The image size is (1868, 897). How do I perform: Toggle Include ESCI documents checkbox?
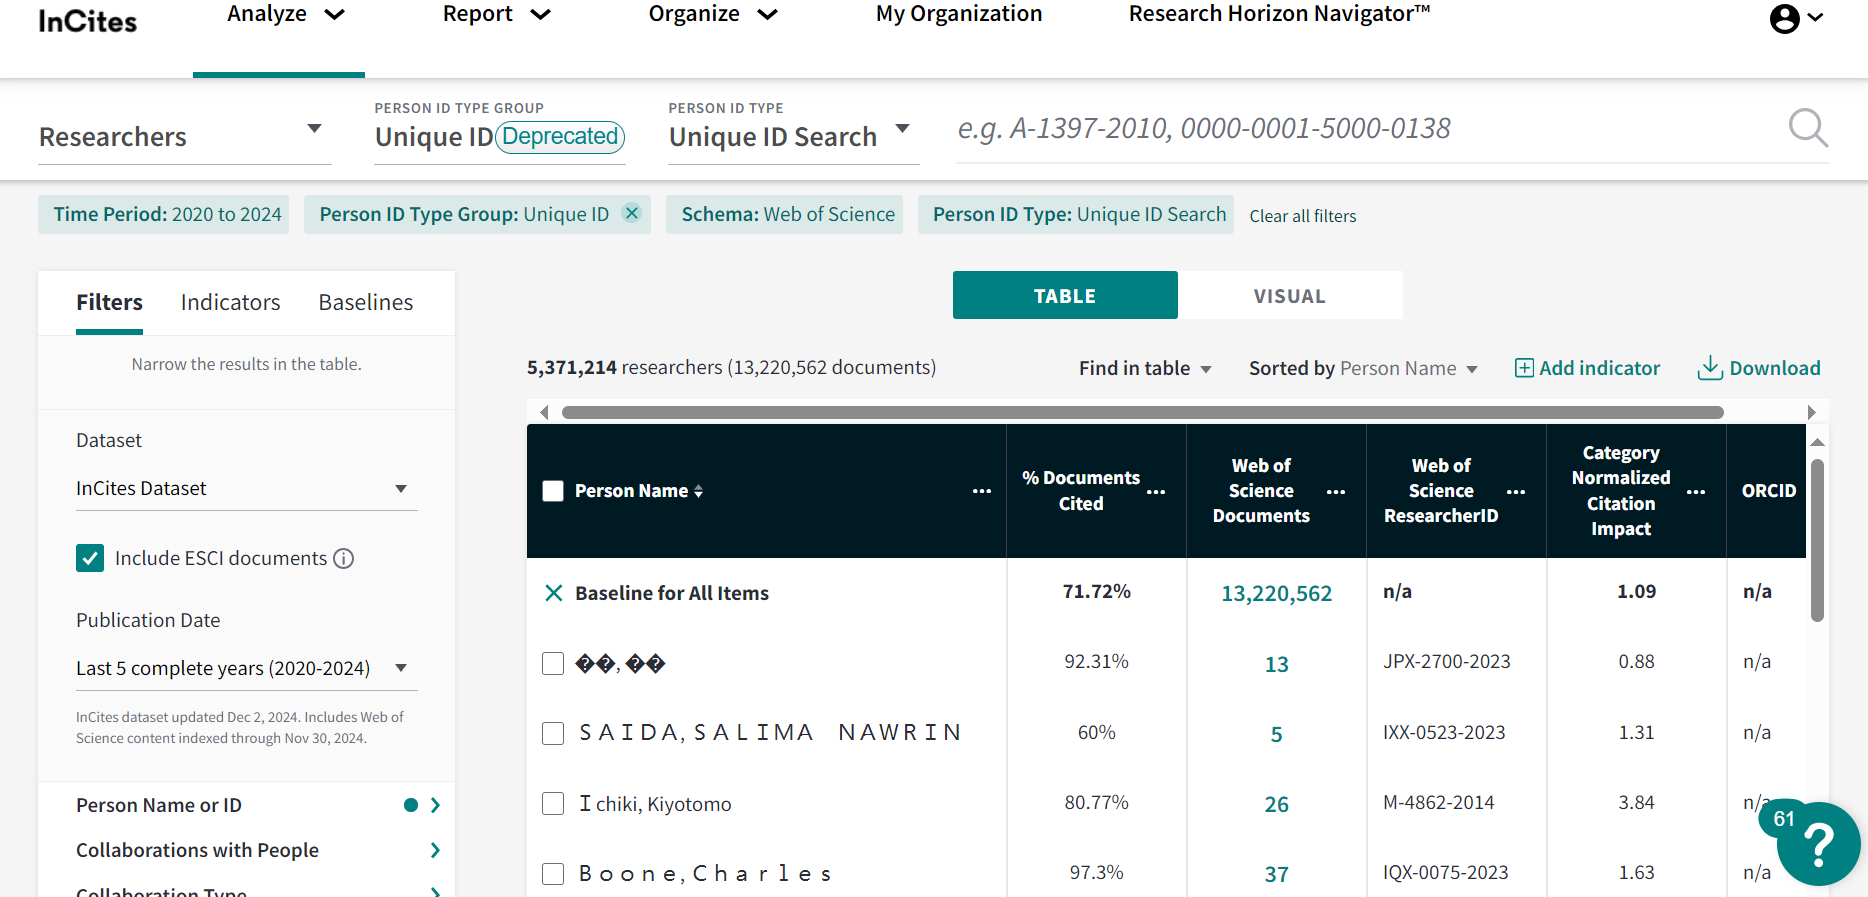90,558
